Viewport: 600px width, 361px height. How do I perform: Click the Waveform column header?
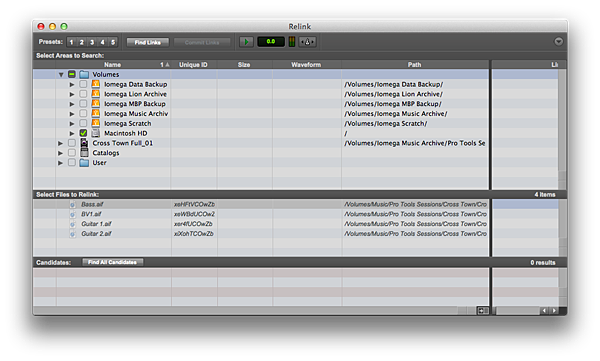(307, 65)
